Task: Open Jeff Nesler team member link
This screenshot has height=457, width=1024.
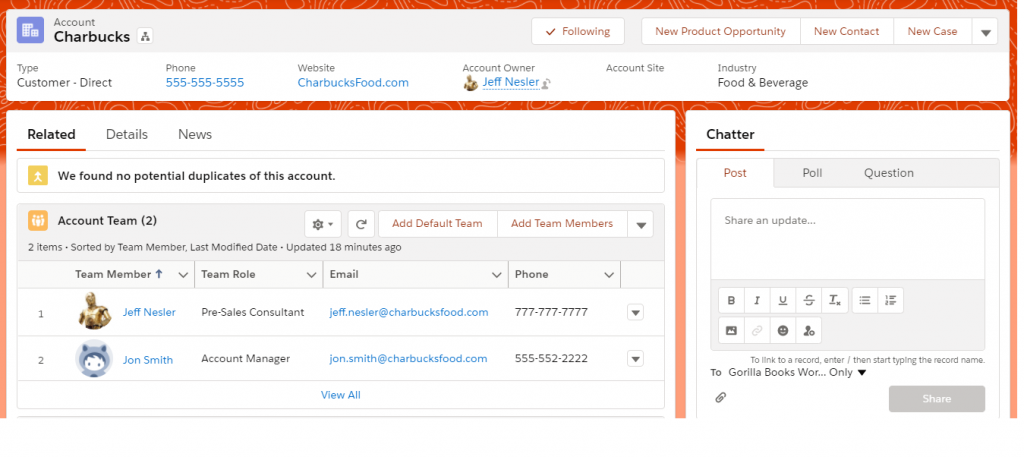Action: (149, 312)
